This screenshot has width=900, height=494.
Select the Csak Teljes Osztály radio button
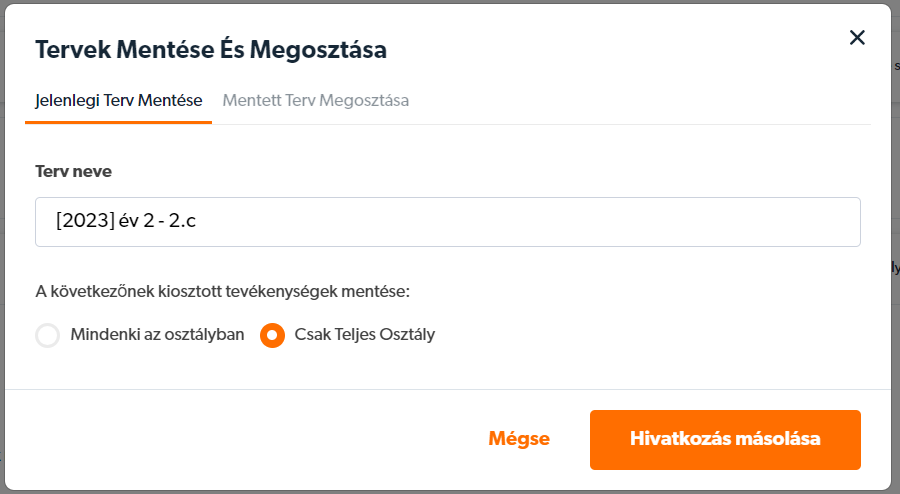(272, 335)
